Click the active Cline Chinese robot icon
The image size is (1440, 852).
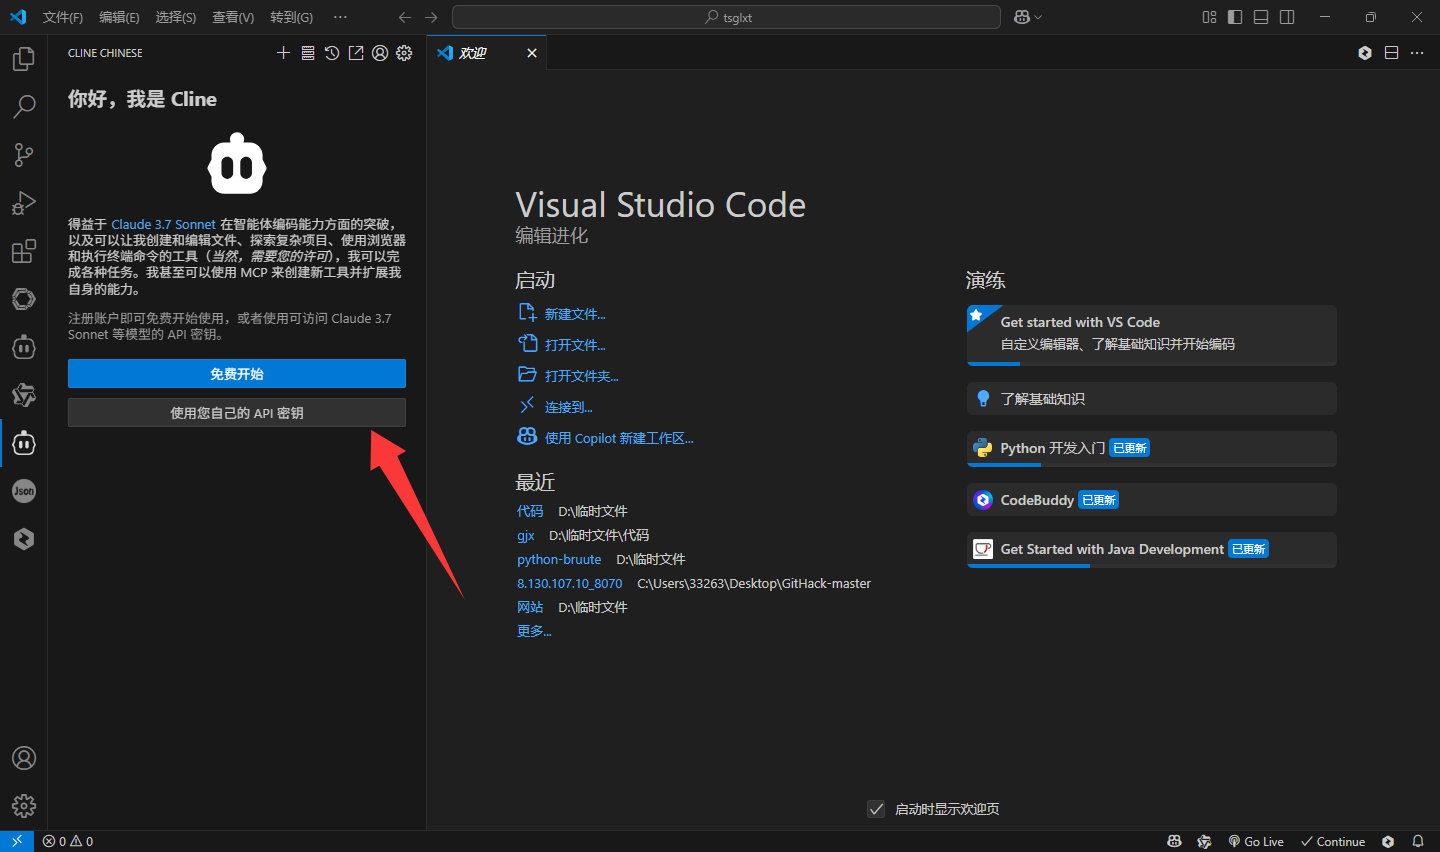coord(24,443)
